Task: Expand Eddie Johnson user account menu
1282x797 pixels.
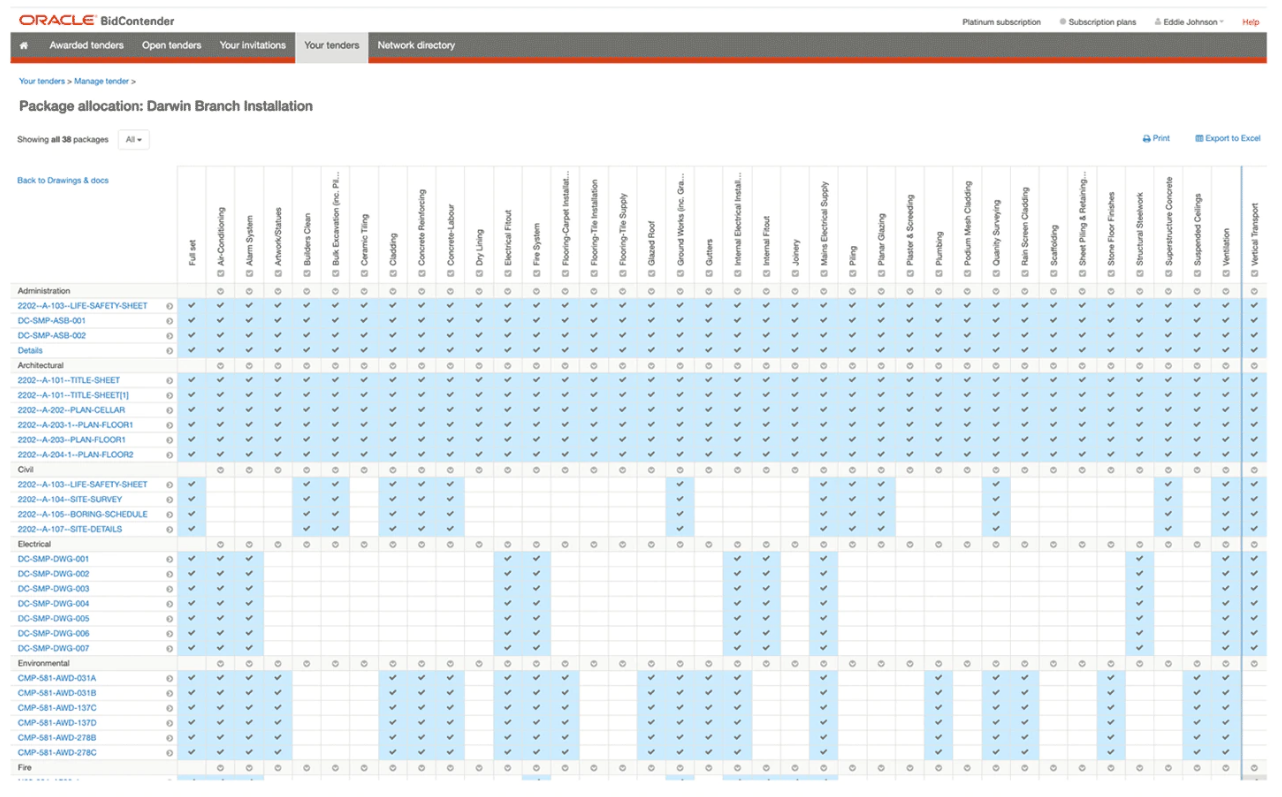Action: coord(1188,22)
